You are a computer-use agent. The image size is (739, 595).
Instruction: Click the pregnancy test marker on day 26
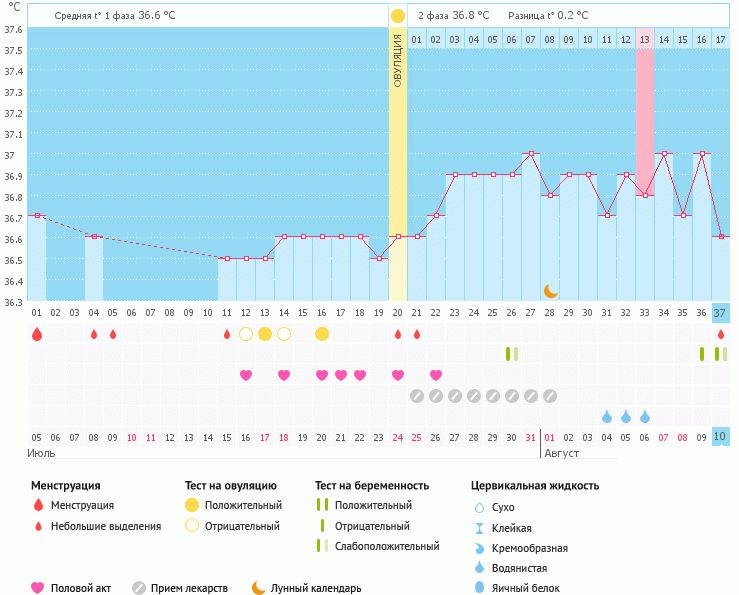tap(512, 354)
